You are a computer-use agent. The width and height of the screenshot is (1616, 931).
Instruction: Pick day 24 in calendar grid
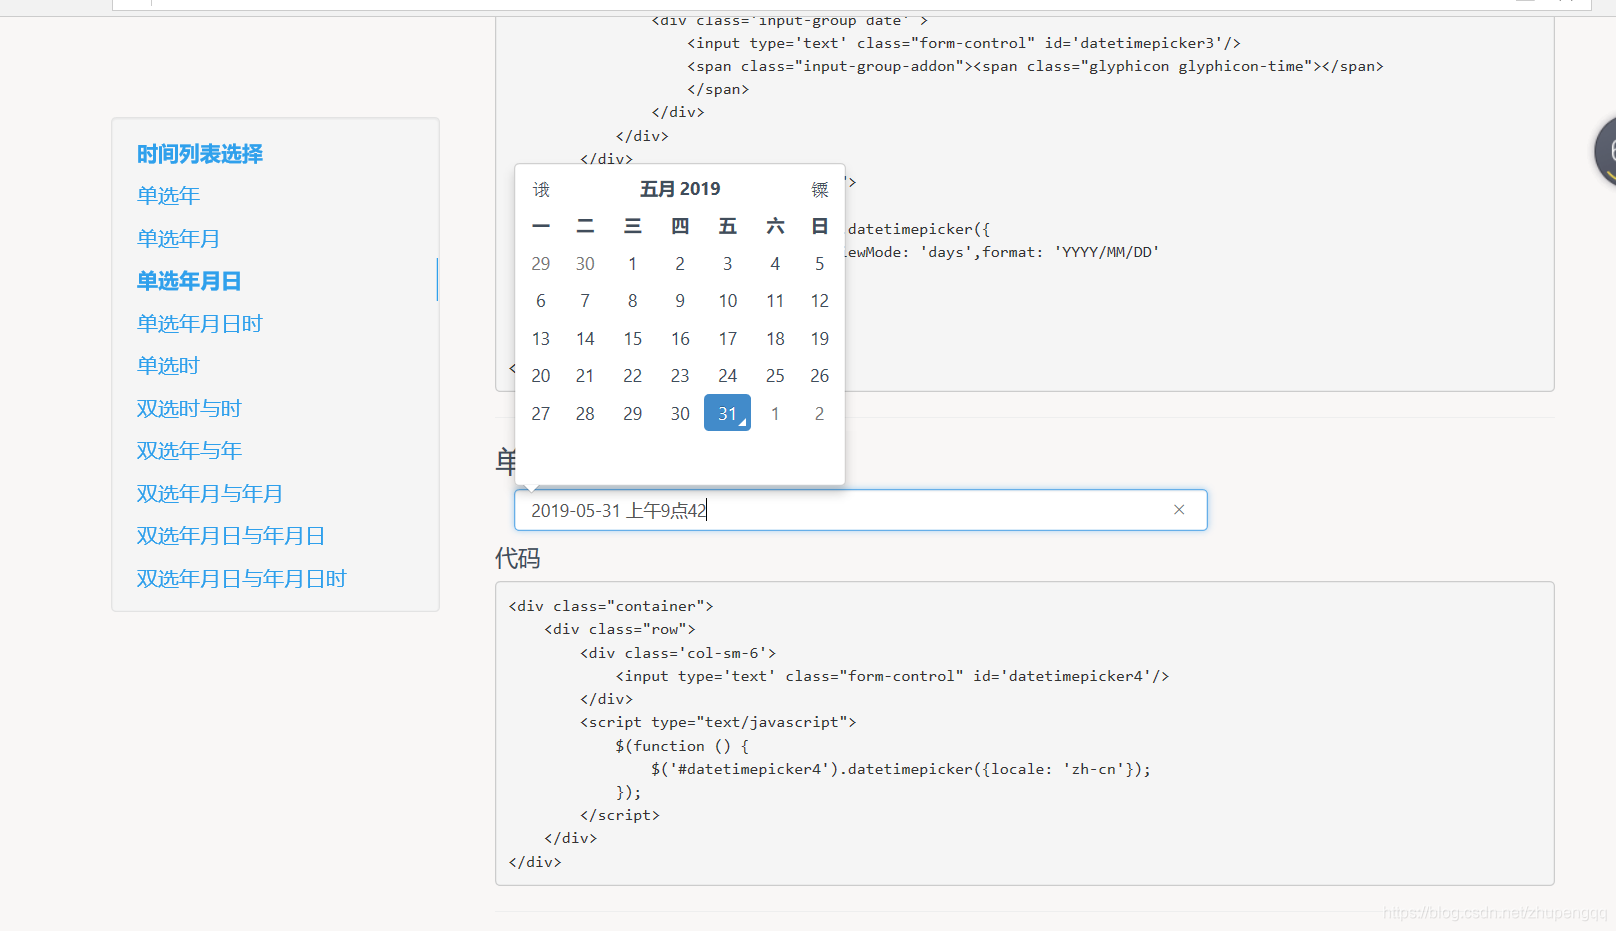pyautogui.click(x=728, y=376)
